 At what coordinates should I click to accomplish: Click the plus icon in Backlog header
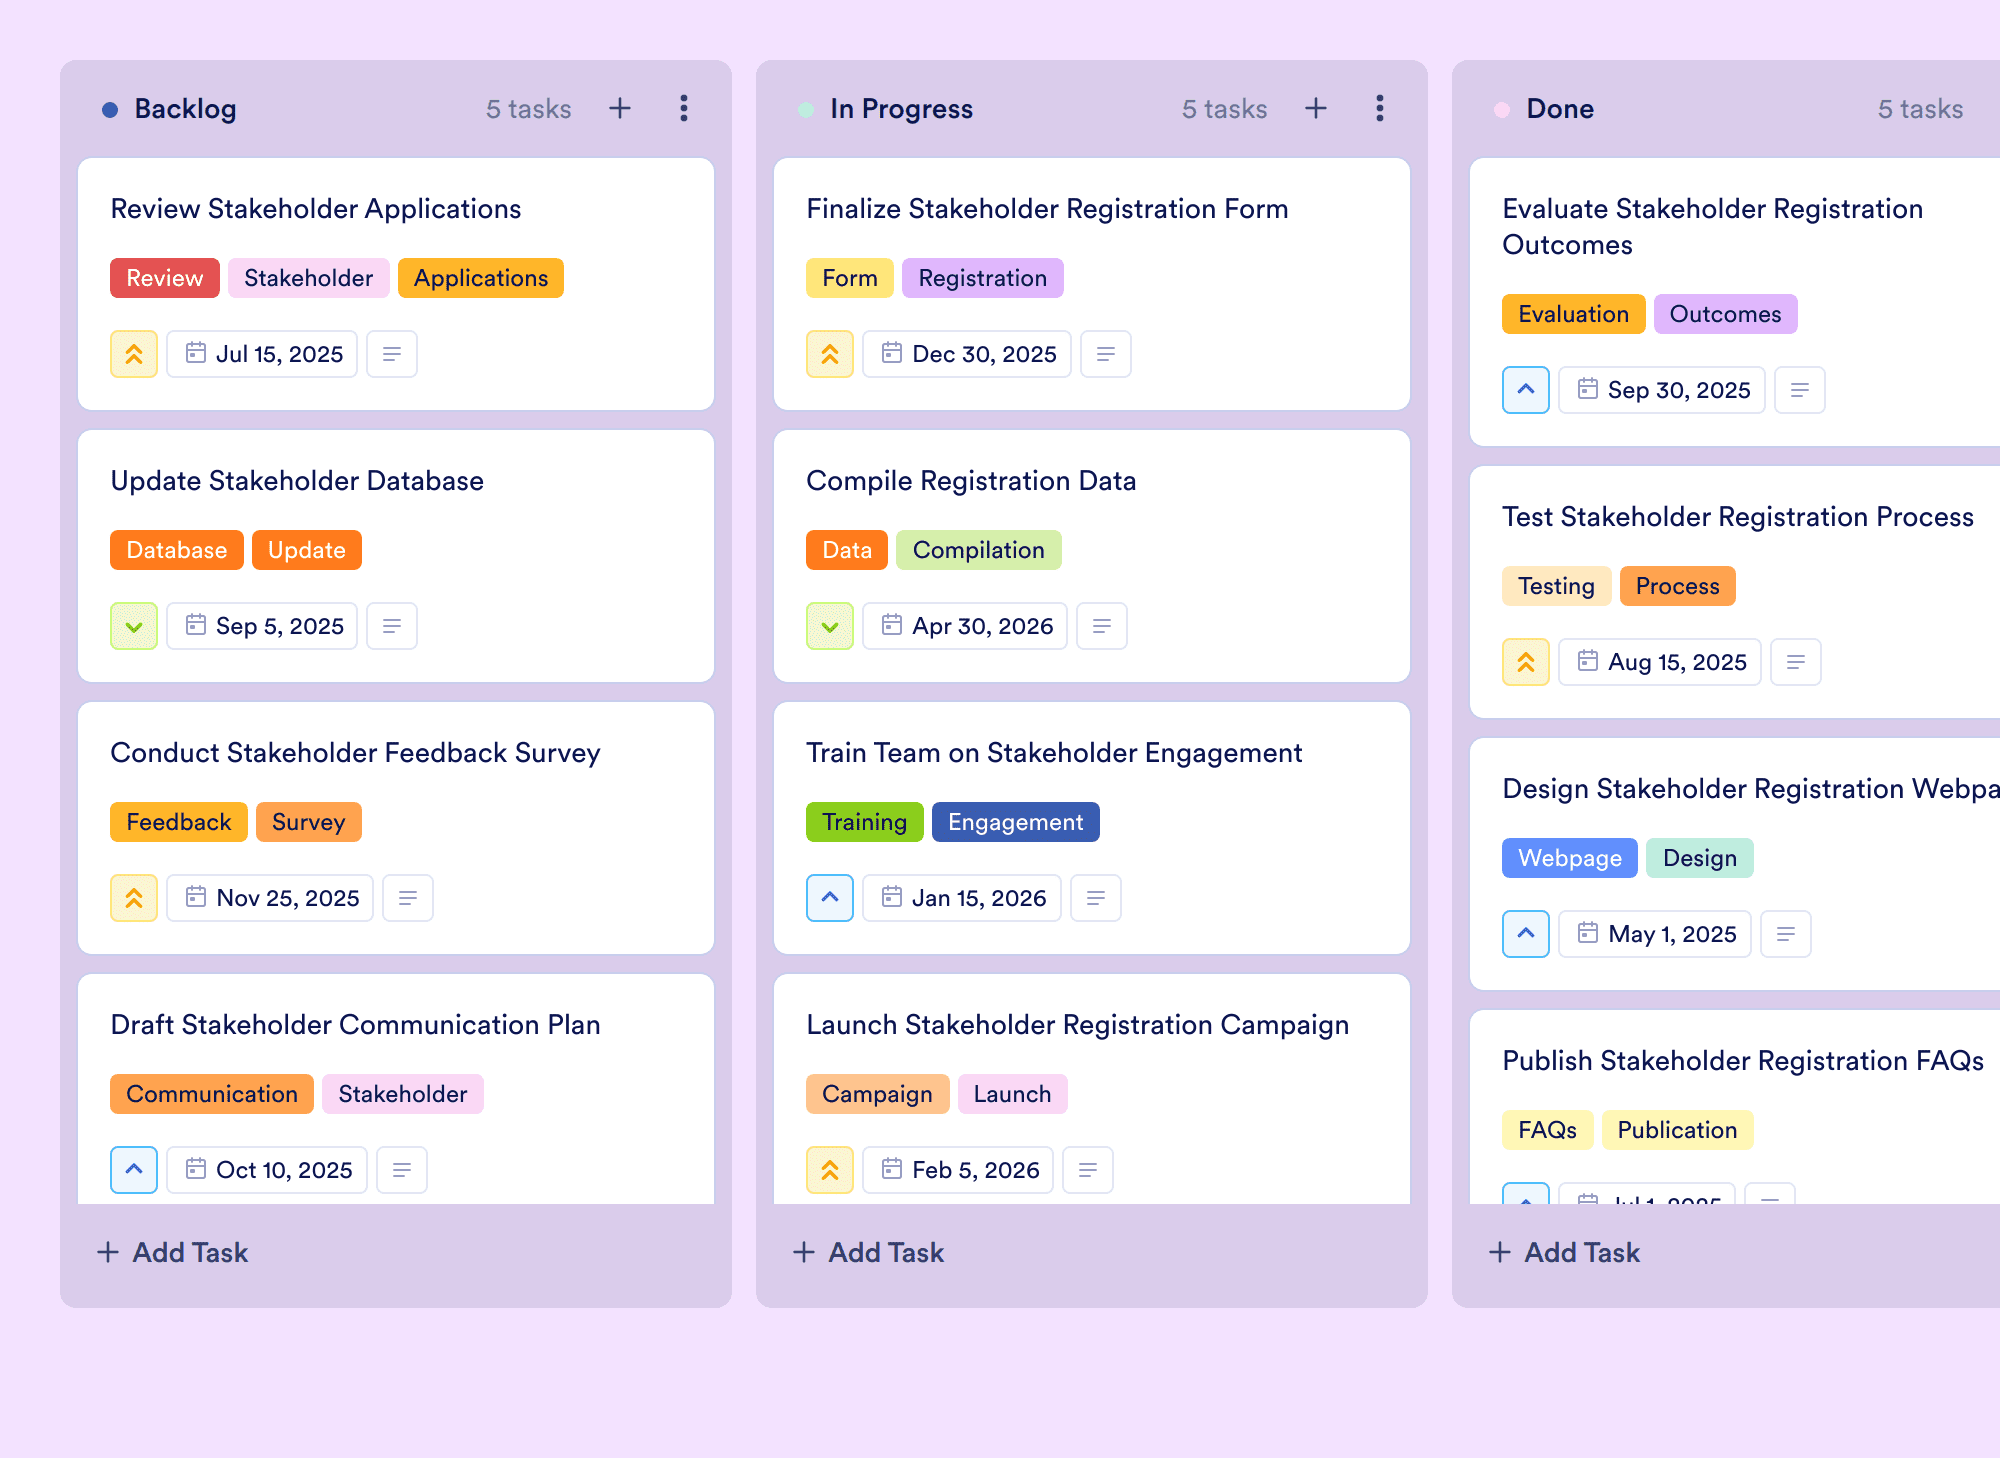click(x=620, y=108)
